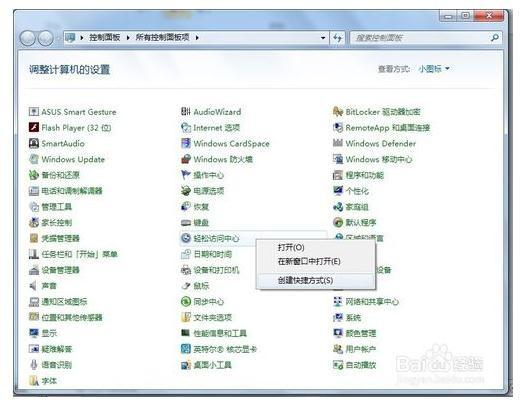Screen dimensions: 521x406
Task: Open the 操作中心 flag icon
Action: [x=186, y=175]
